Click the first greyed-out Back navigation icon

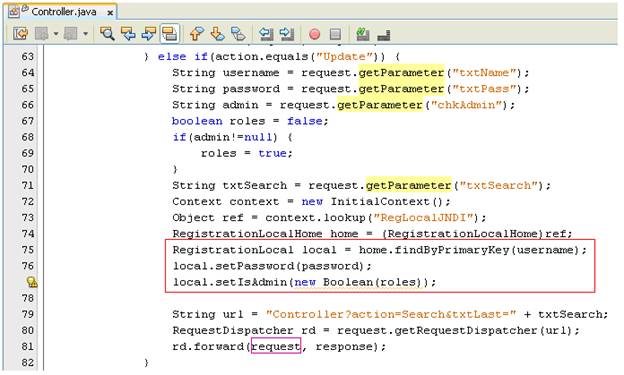[41, 34]
